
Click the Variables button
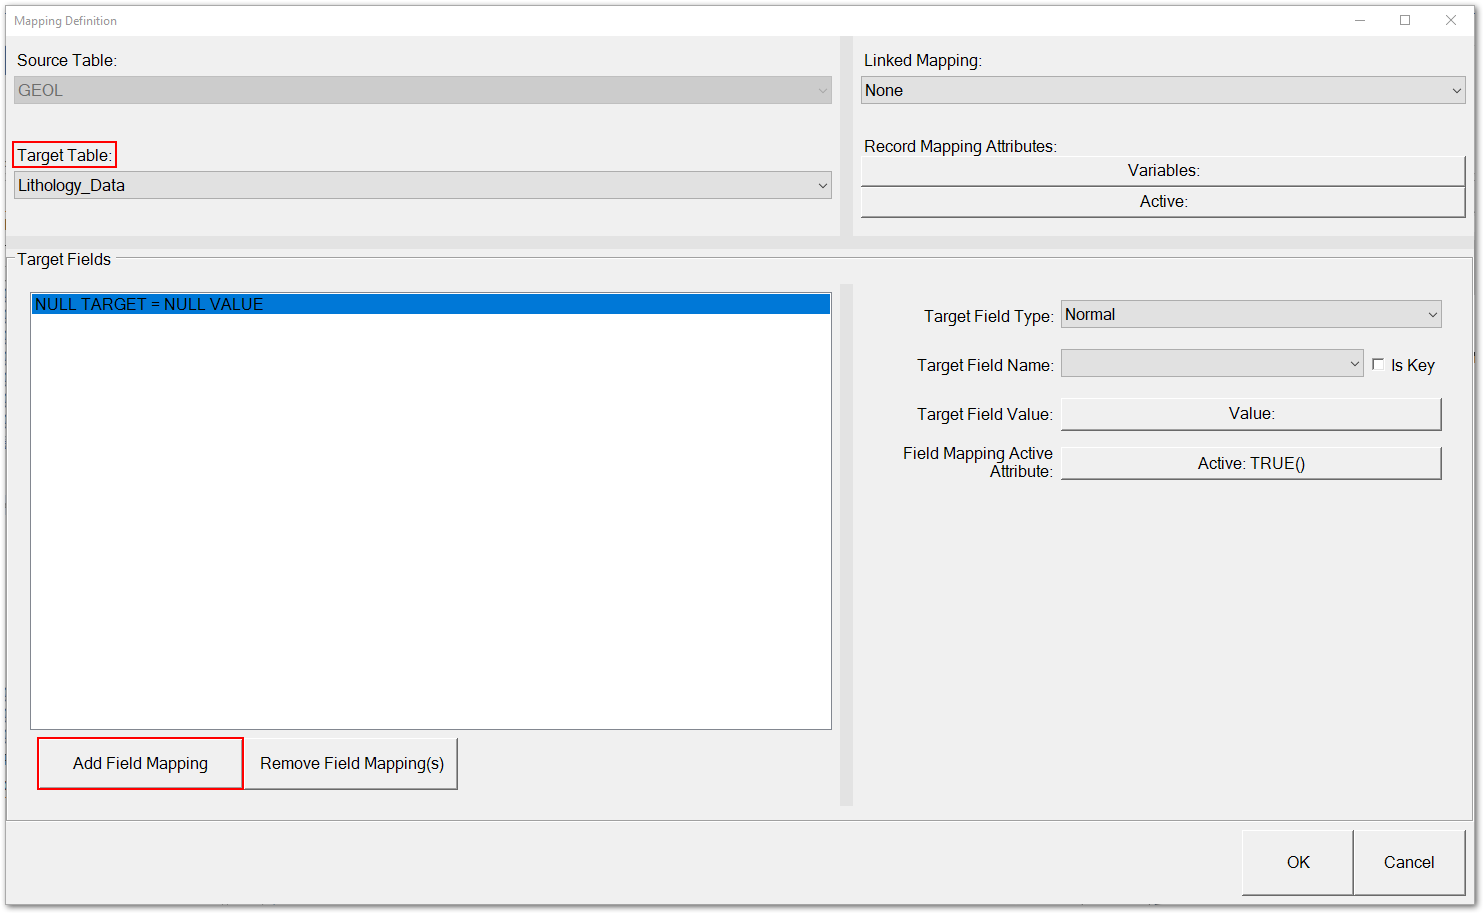click(x=1163, y=171)
